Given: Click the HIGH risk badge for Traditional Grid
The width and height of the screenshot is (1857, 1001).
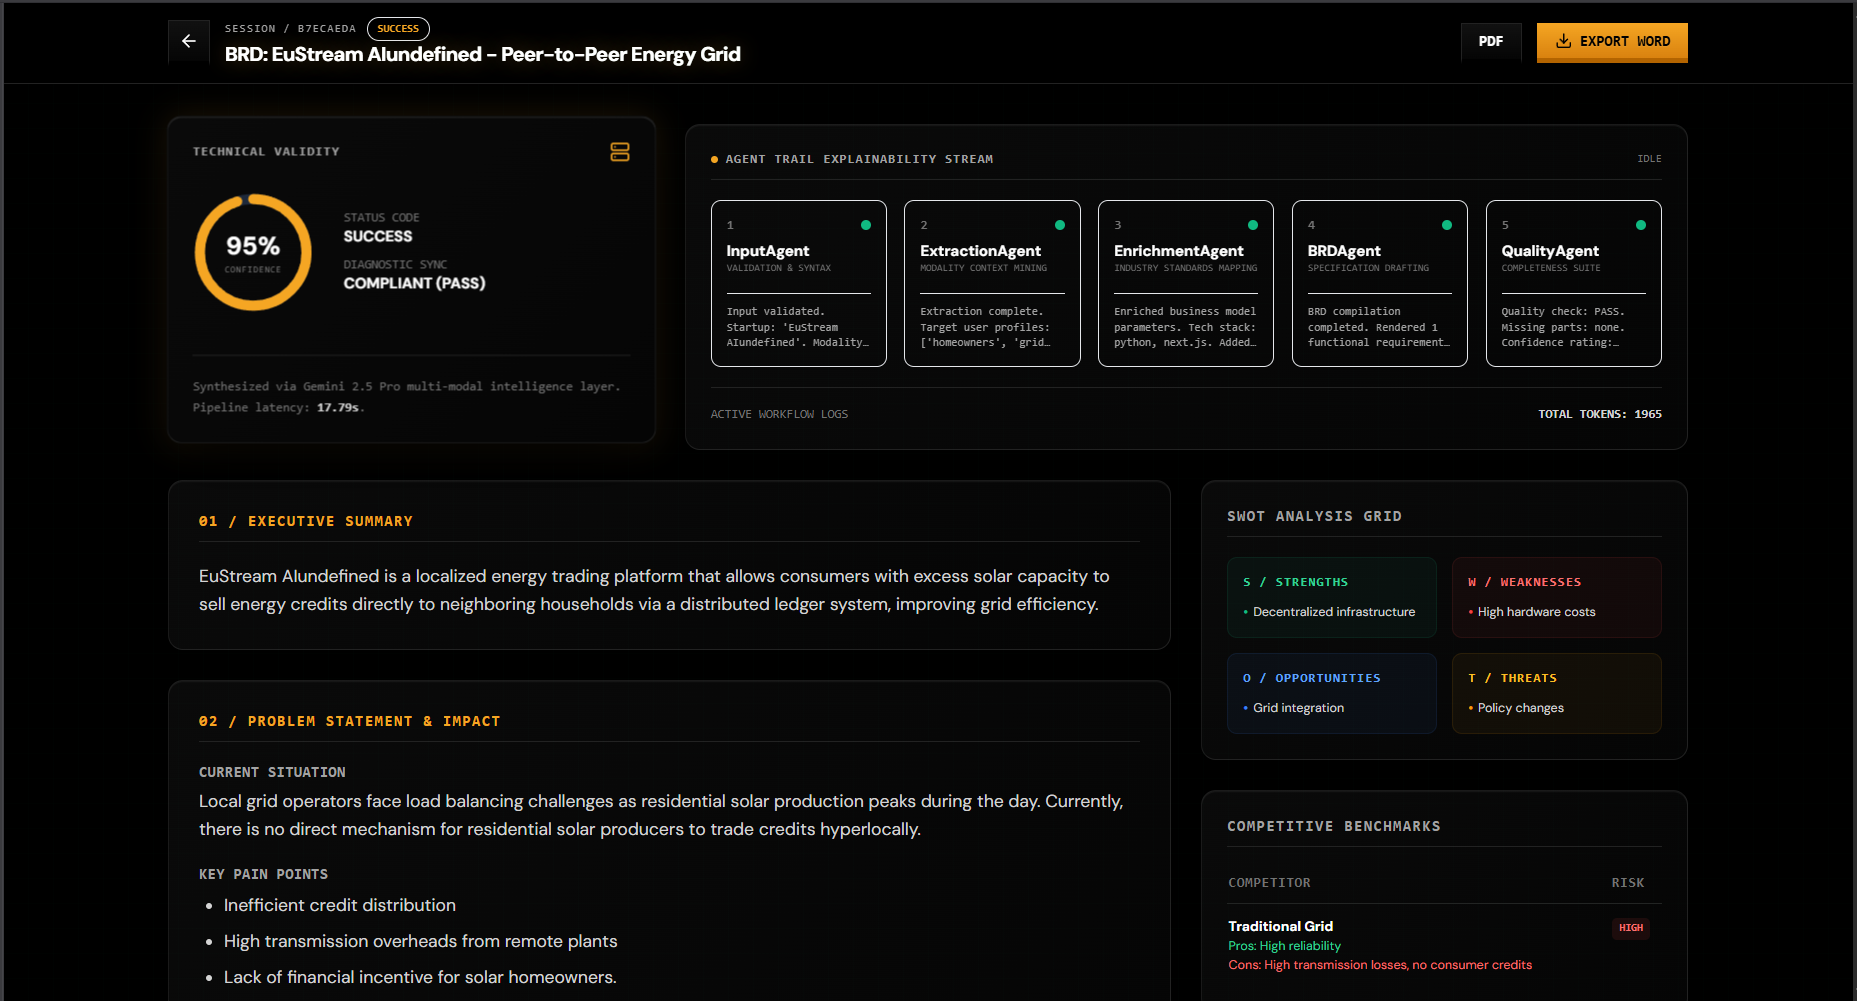Looking at the screenshot, I should pyautogui.click(x=1631, y=928).
